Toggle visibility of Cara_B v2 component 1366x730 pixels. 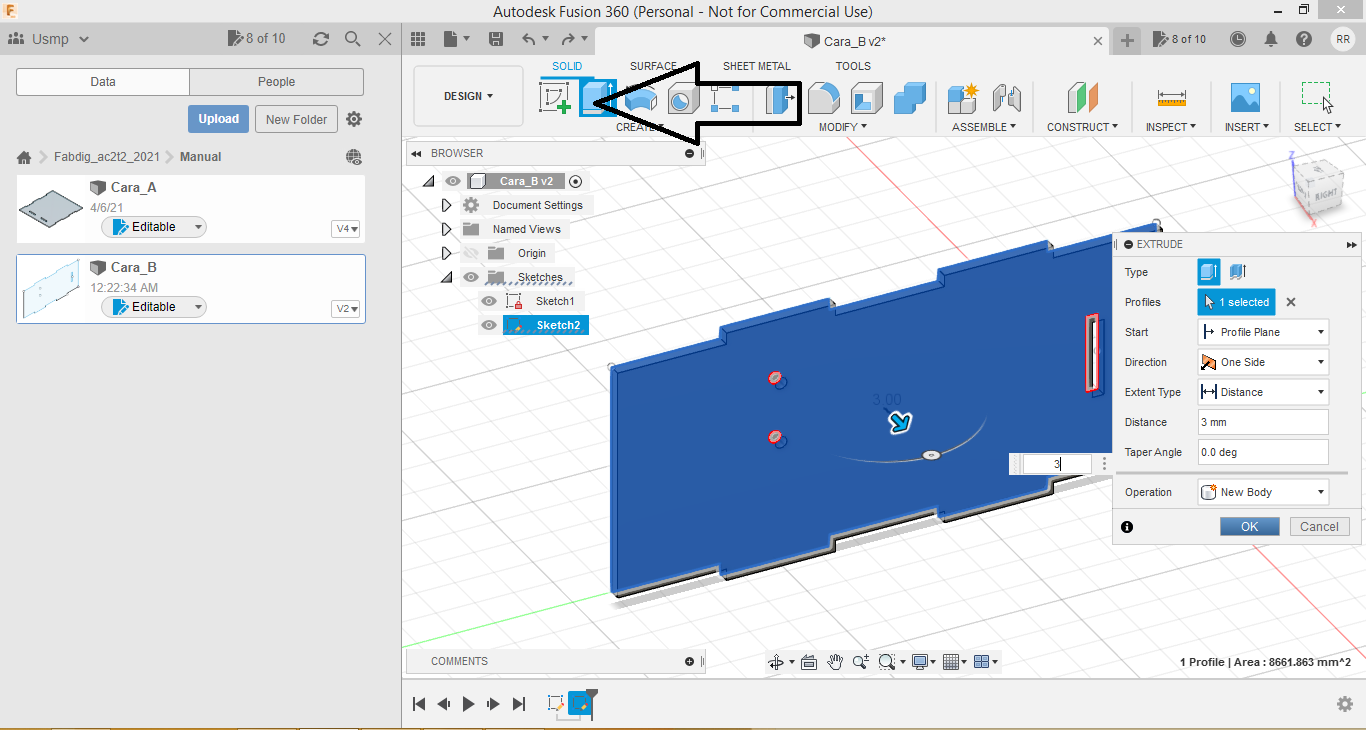pos(454,181)
